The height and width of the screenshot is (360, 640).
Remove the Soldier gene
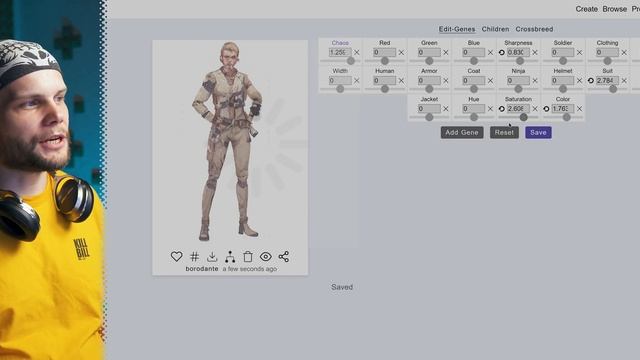point(579,52)
